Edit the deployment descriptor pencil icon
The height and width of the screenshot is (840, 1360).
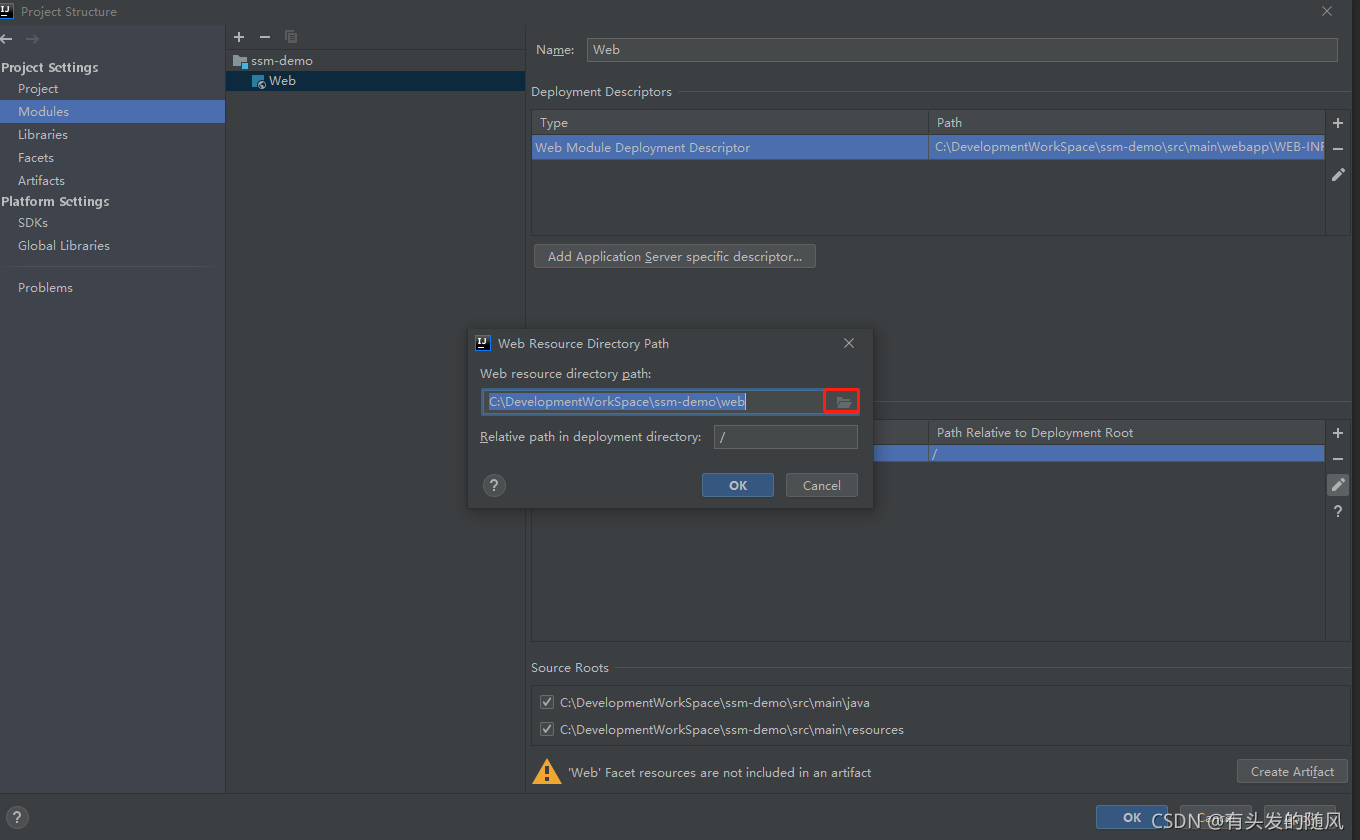(x=1338, y=175)
